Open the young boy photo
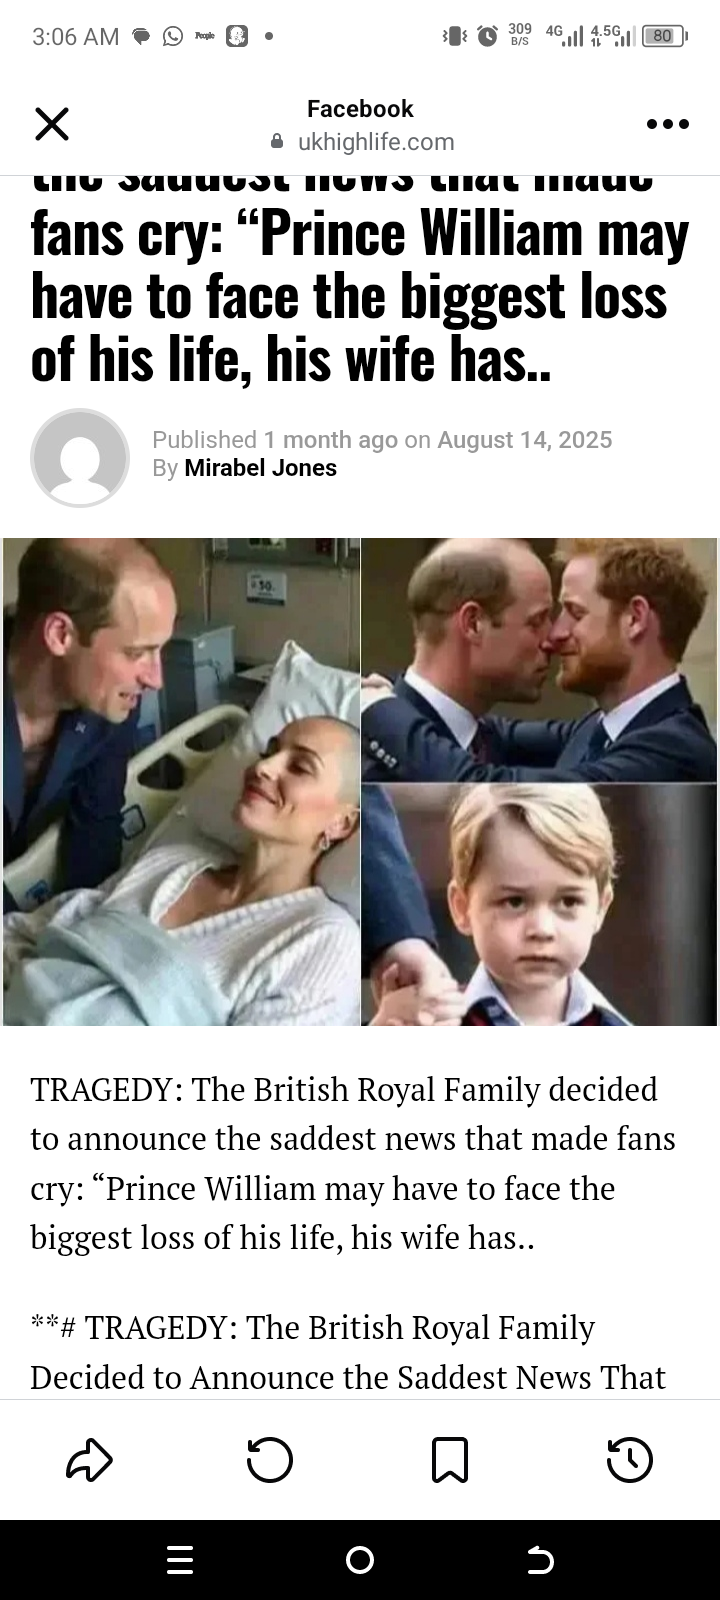 click(x=539, y=905)
